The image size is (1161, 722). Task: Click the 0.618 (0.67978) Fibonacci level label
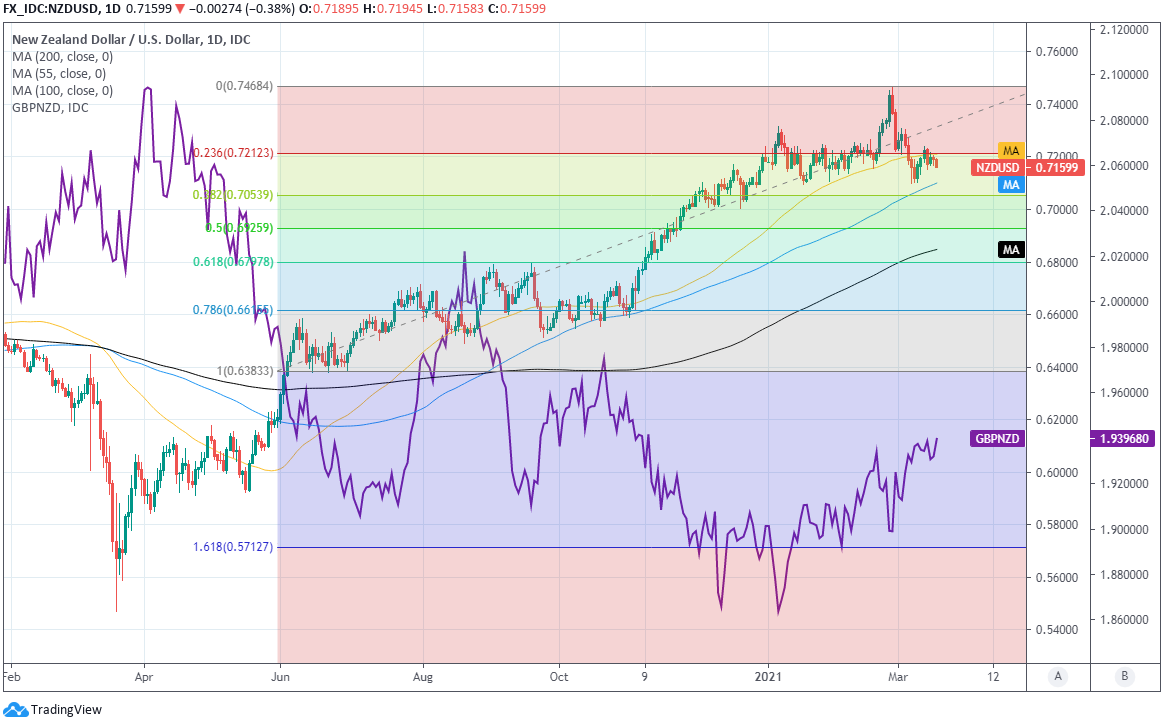tap(234, 262)
